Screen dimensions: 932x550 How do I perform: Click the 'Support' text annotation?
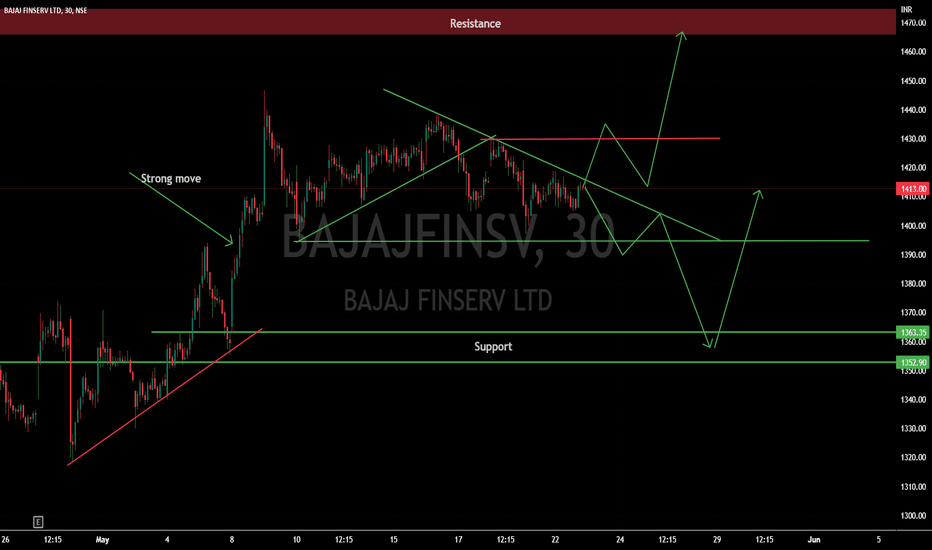[493, 347]
